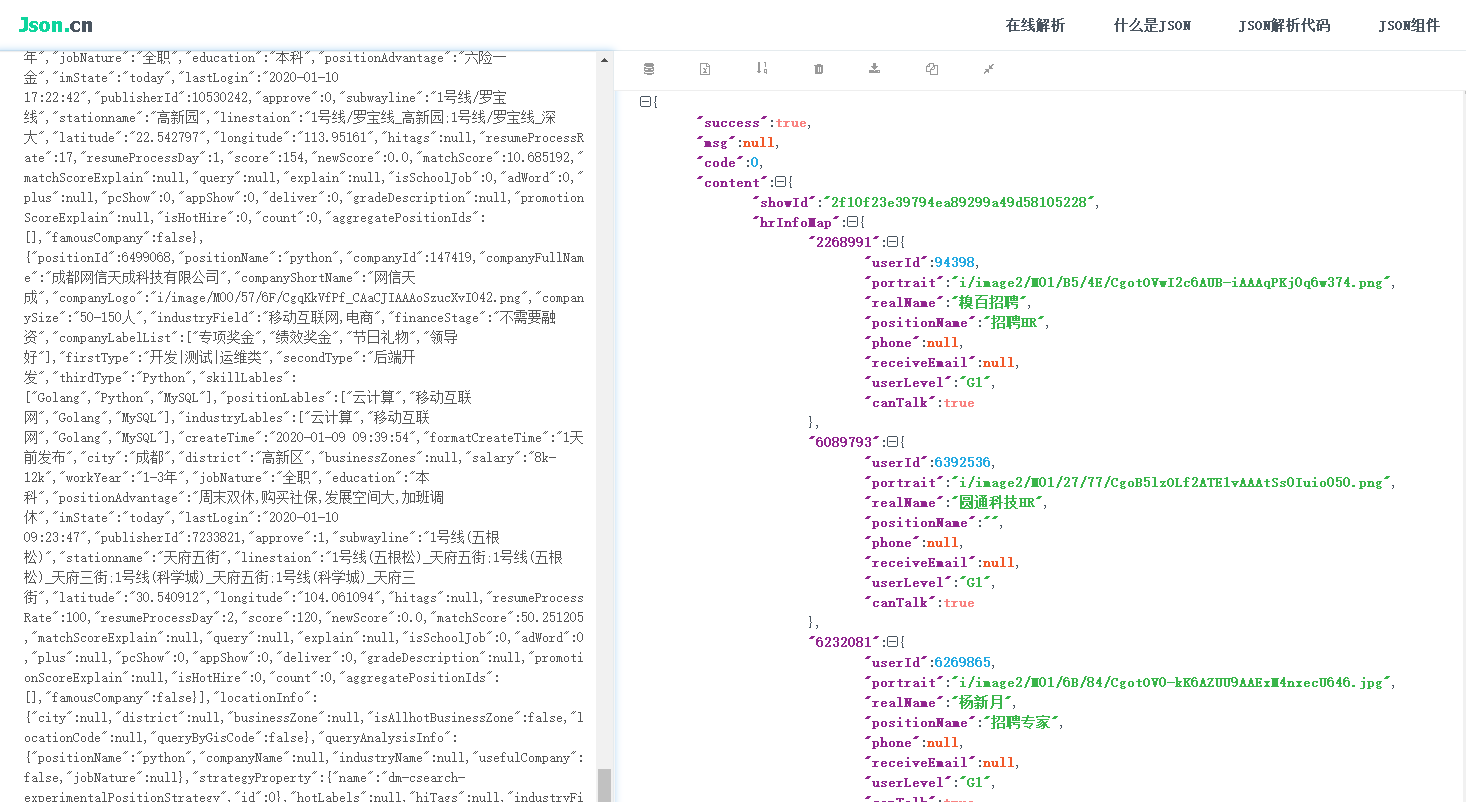Click the positionName value 招聘专家
Image resolution: width=1466 pixels, height=802 pixels.
pos(1020,723)
